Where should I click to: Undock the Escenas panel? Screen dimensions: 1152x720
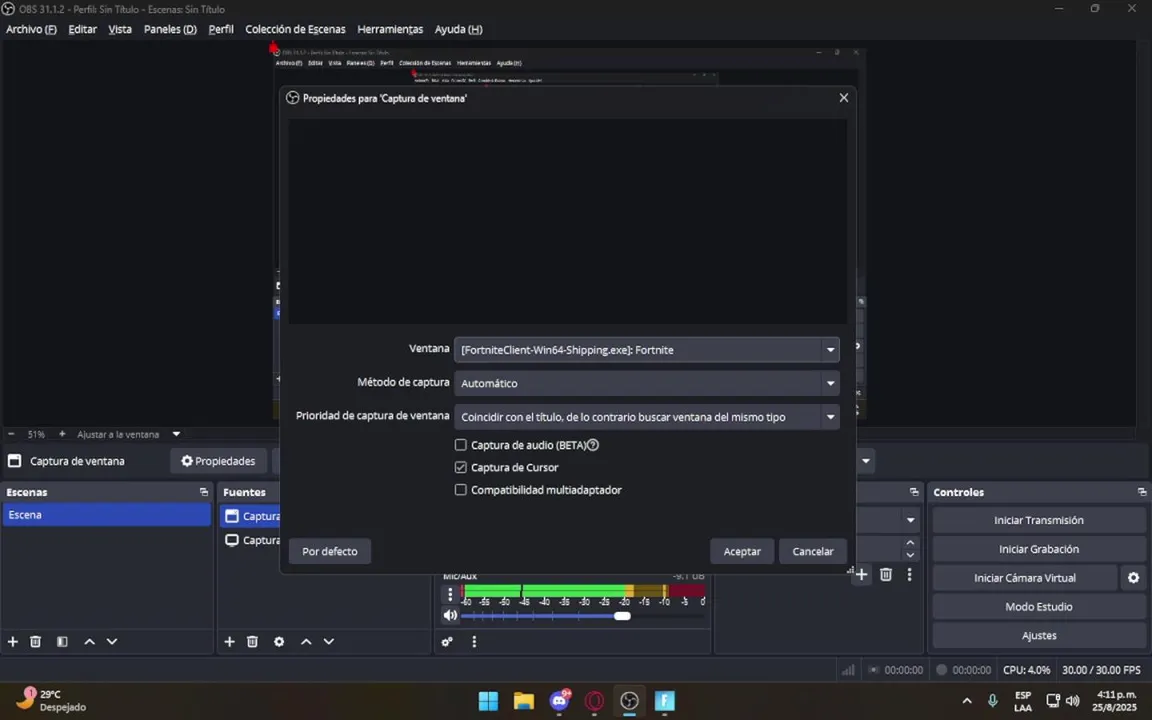point(204,492)
